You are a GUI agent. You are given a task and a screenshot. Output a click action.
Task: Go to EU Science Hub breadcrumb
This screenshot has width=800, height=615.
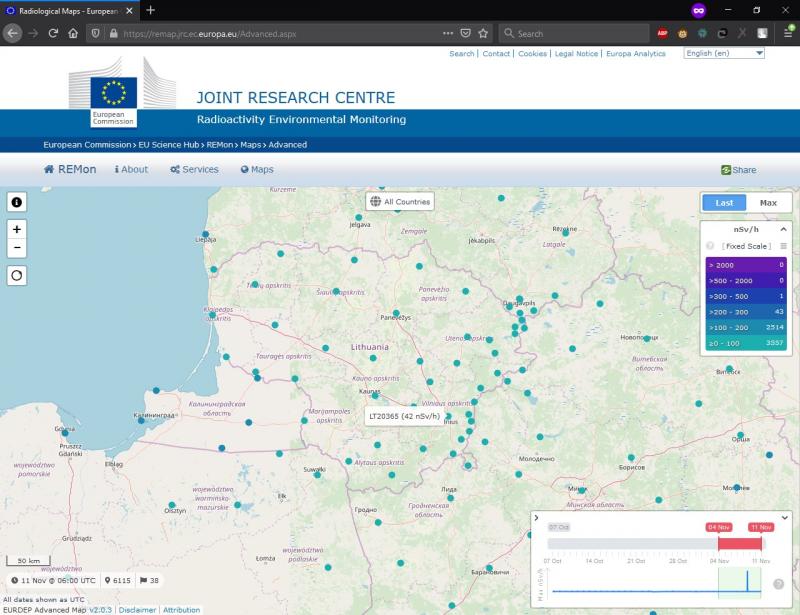(169, 145)
